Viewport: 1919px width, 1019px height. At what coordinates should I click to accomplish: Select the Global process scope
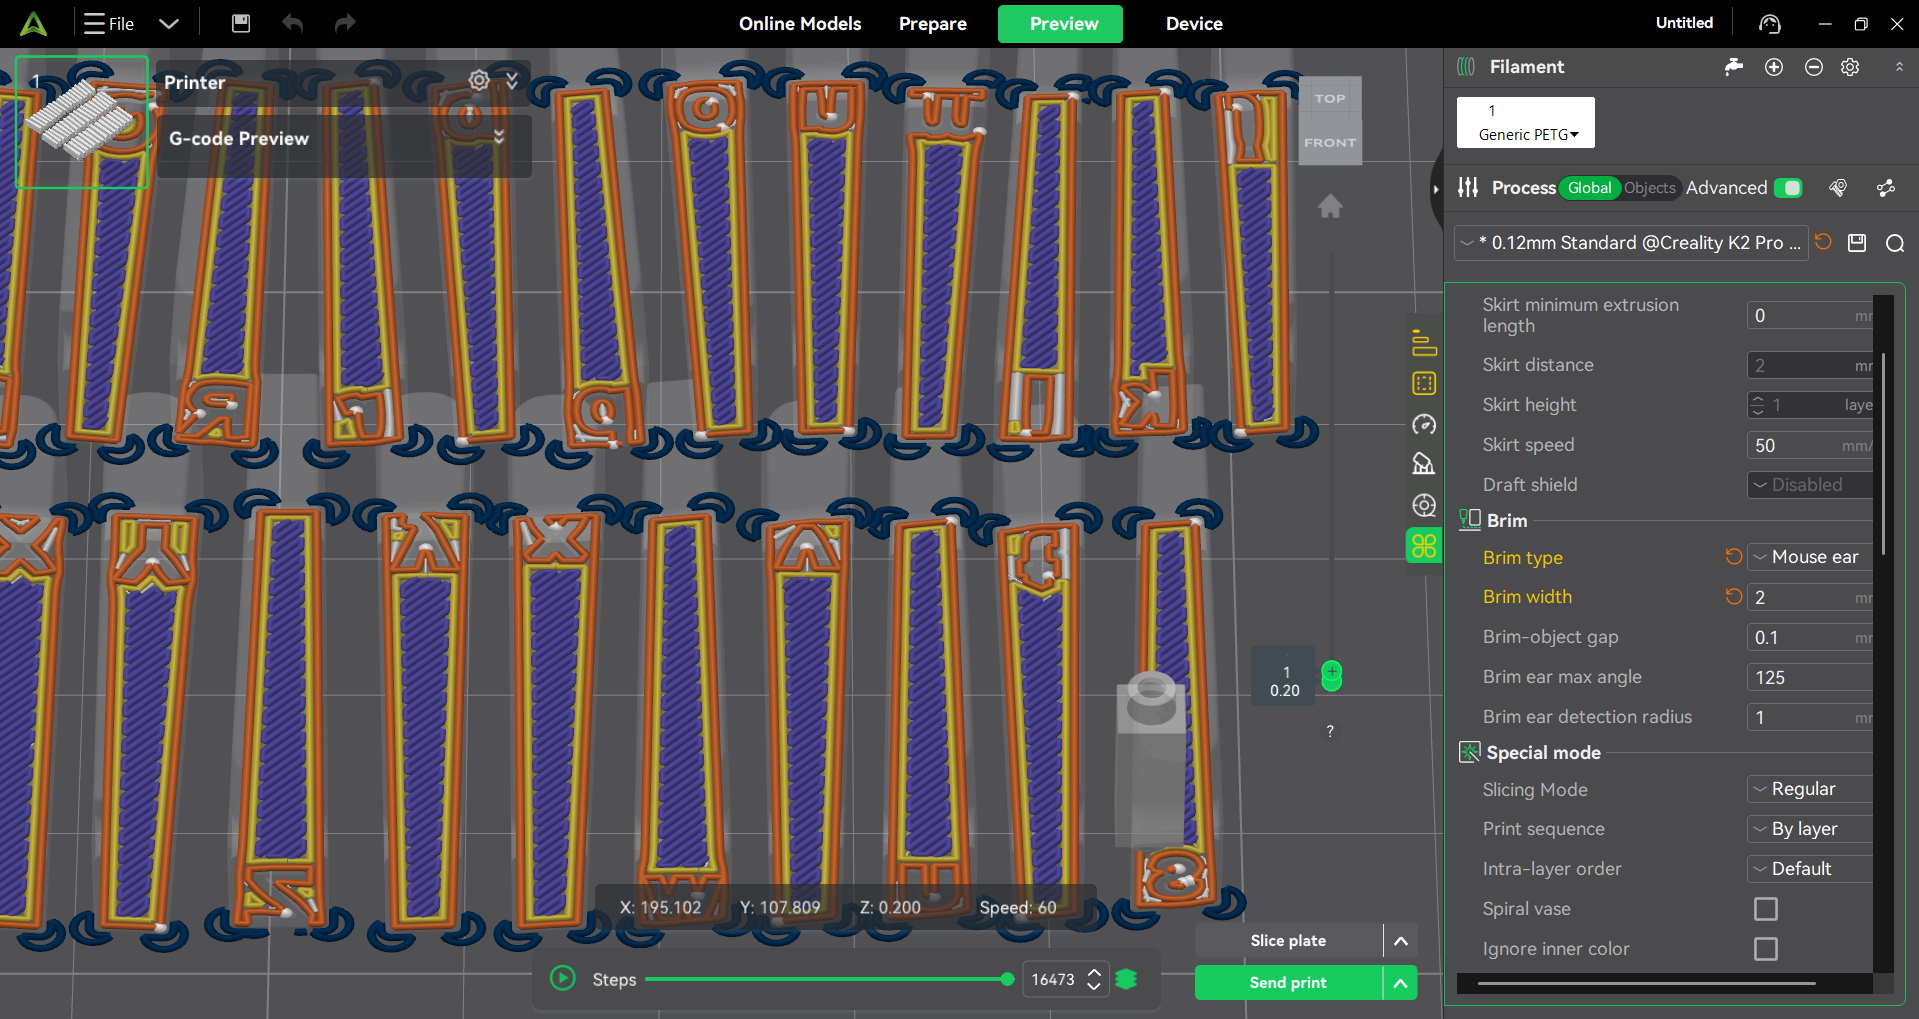[x=1589, y=188]
